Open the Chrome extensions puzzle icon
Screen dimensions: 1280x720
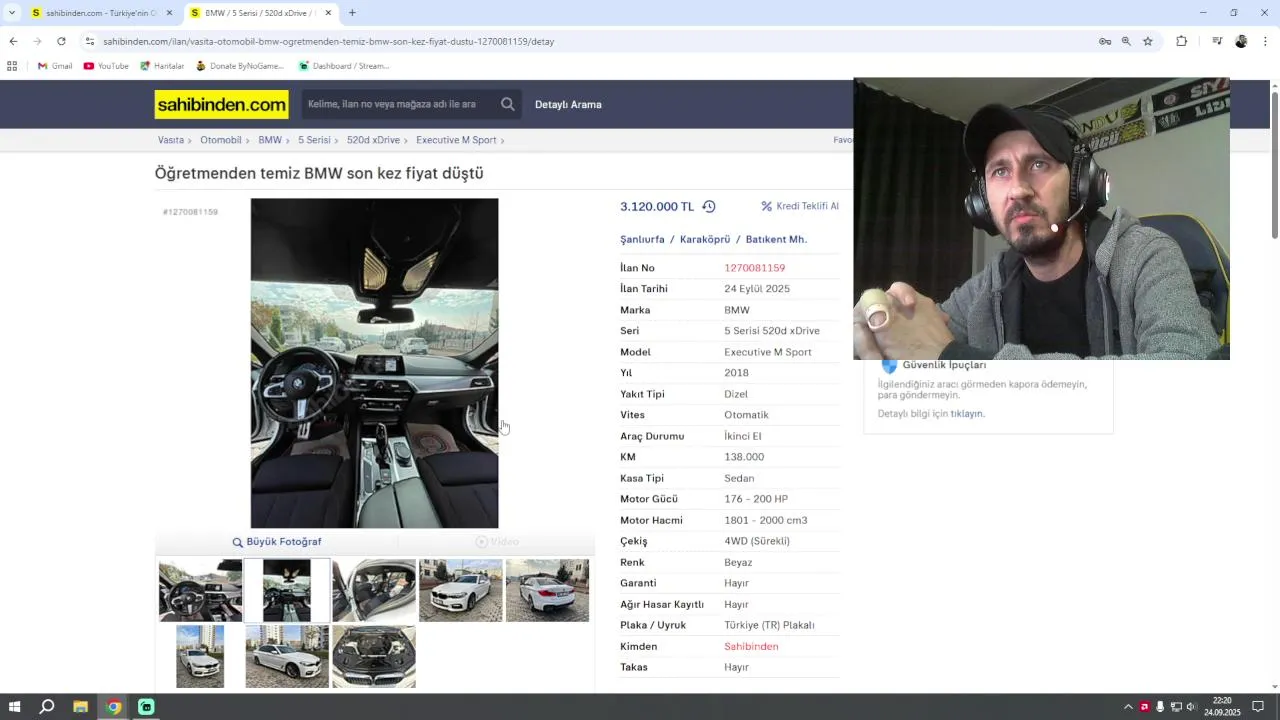click(x=1182, y=41)
